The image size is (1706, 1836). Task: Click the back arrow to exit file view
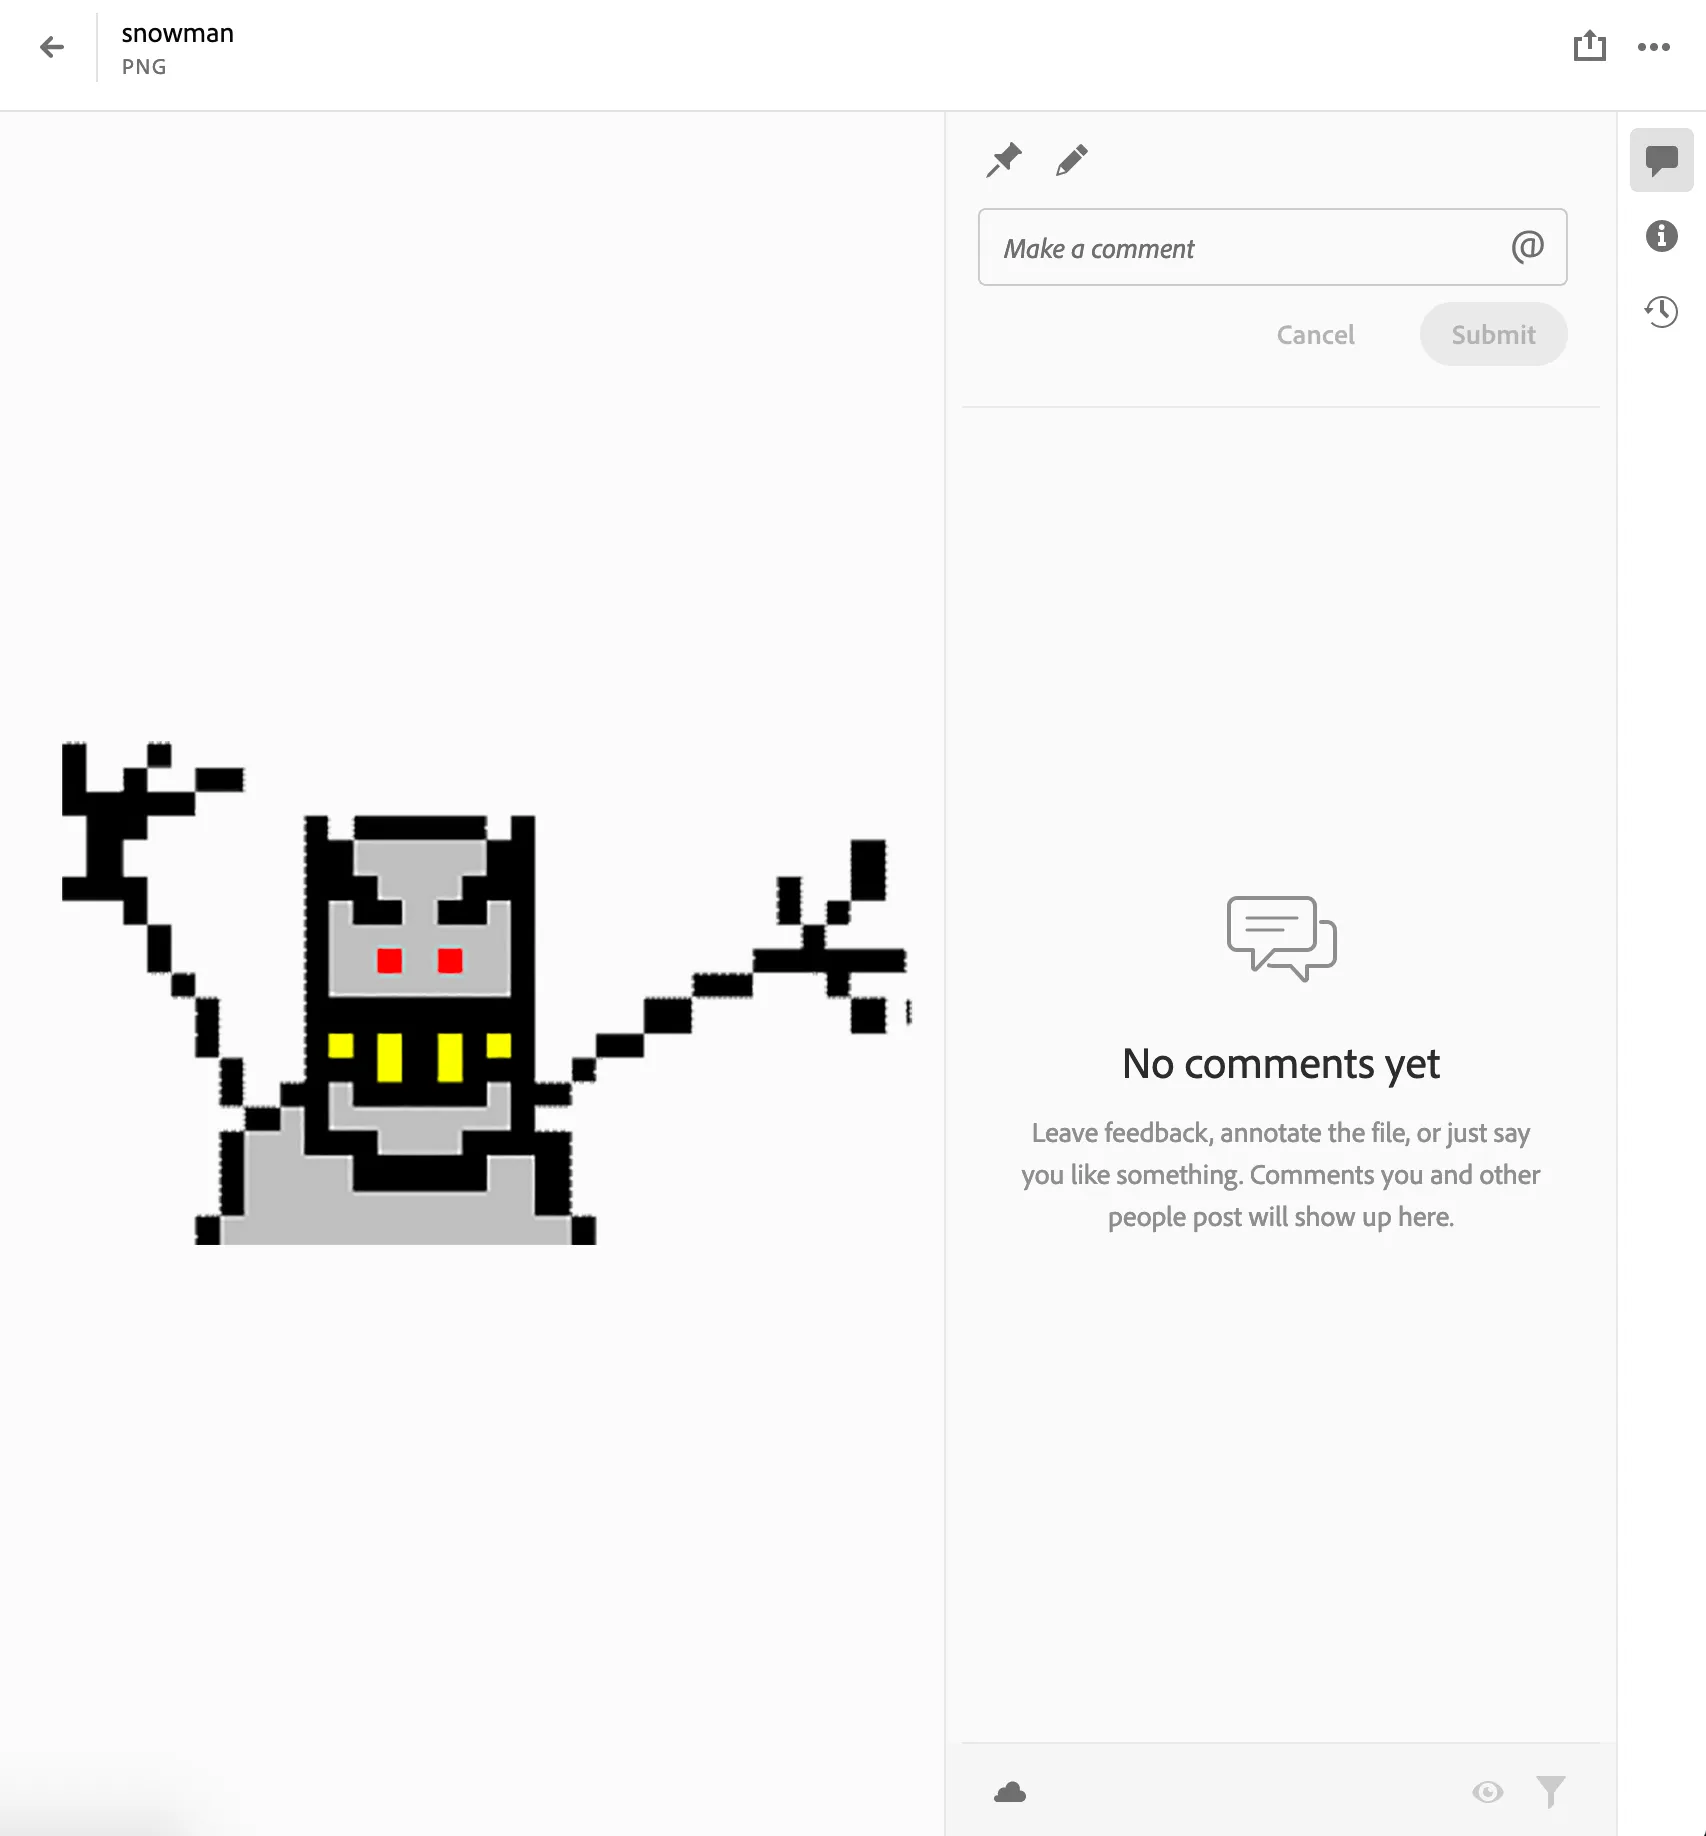[52, 47]
